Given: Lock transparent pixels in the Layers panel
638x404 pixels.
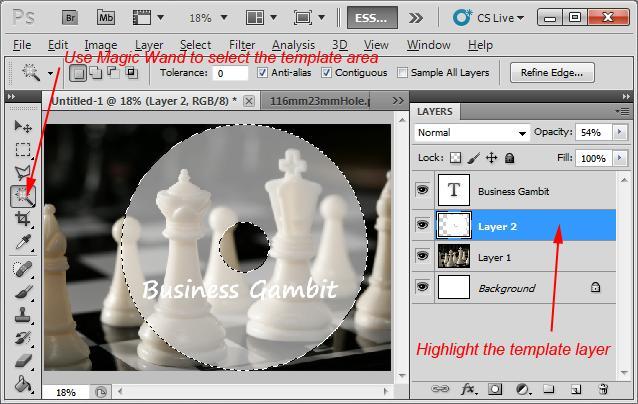Looking at the screenshot, I should click(x=455, y=158).
